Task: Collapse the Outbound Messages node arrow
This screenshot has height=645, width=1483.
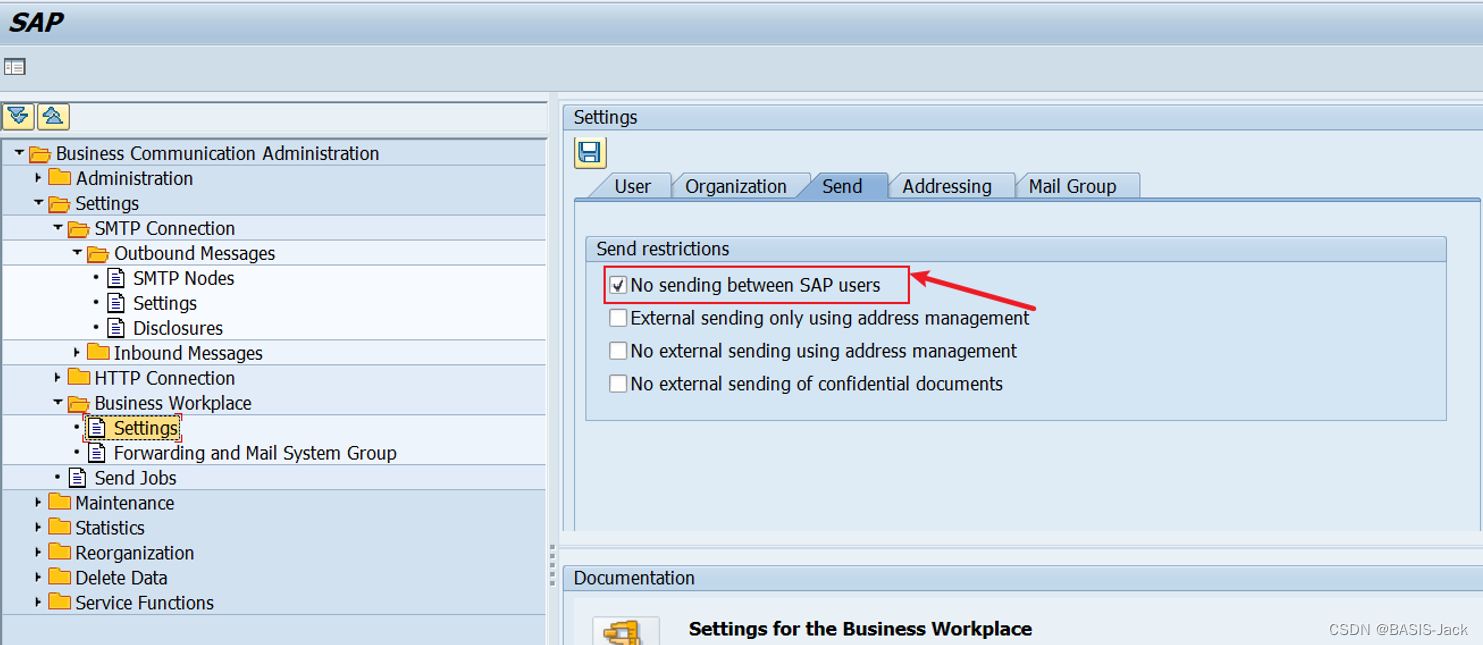Action: click(77, 253)
